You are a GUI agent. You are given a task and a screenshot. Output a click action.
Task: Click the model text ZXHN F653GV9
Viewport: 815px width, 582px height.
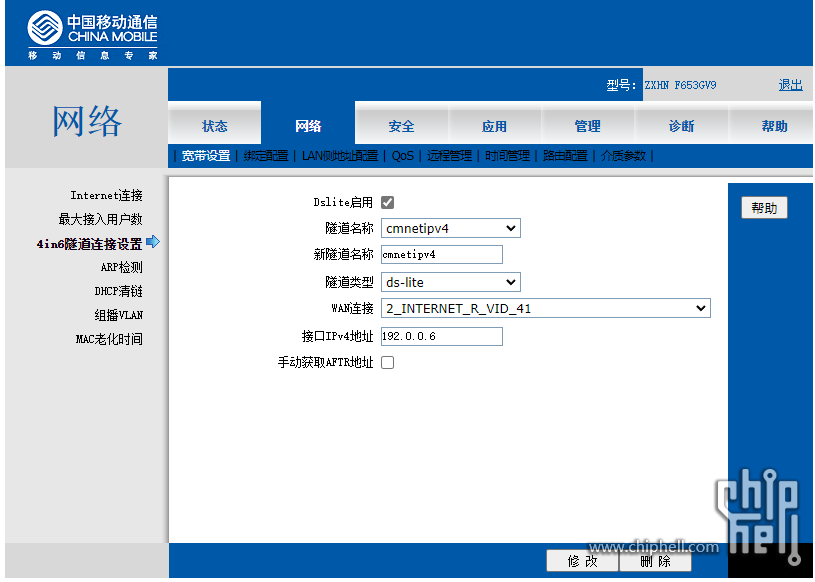[x=680, y=85]
